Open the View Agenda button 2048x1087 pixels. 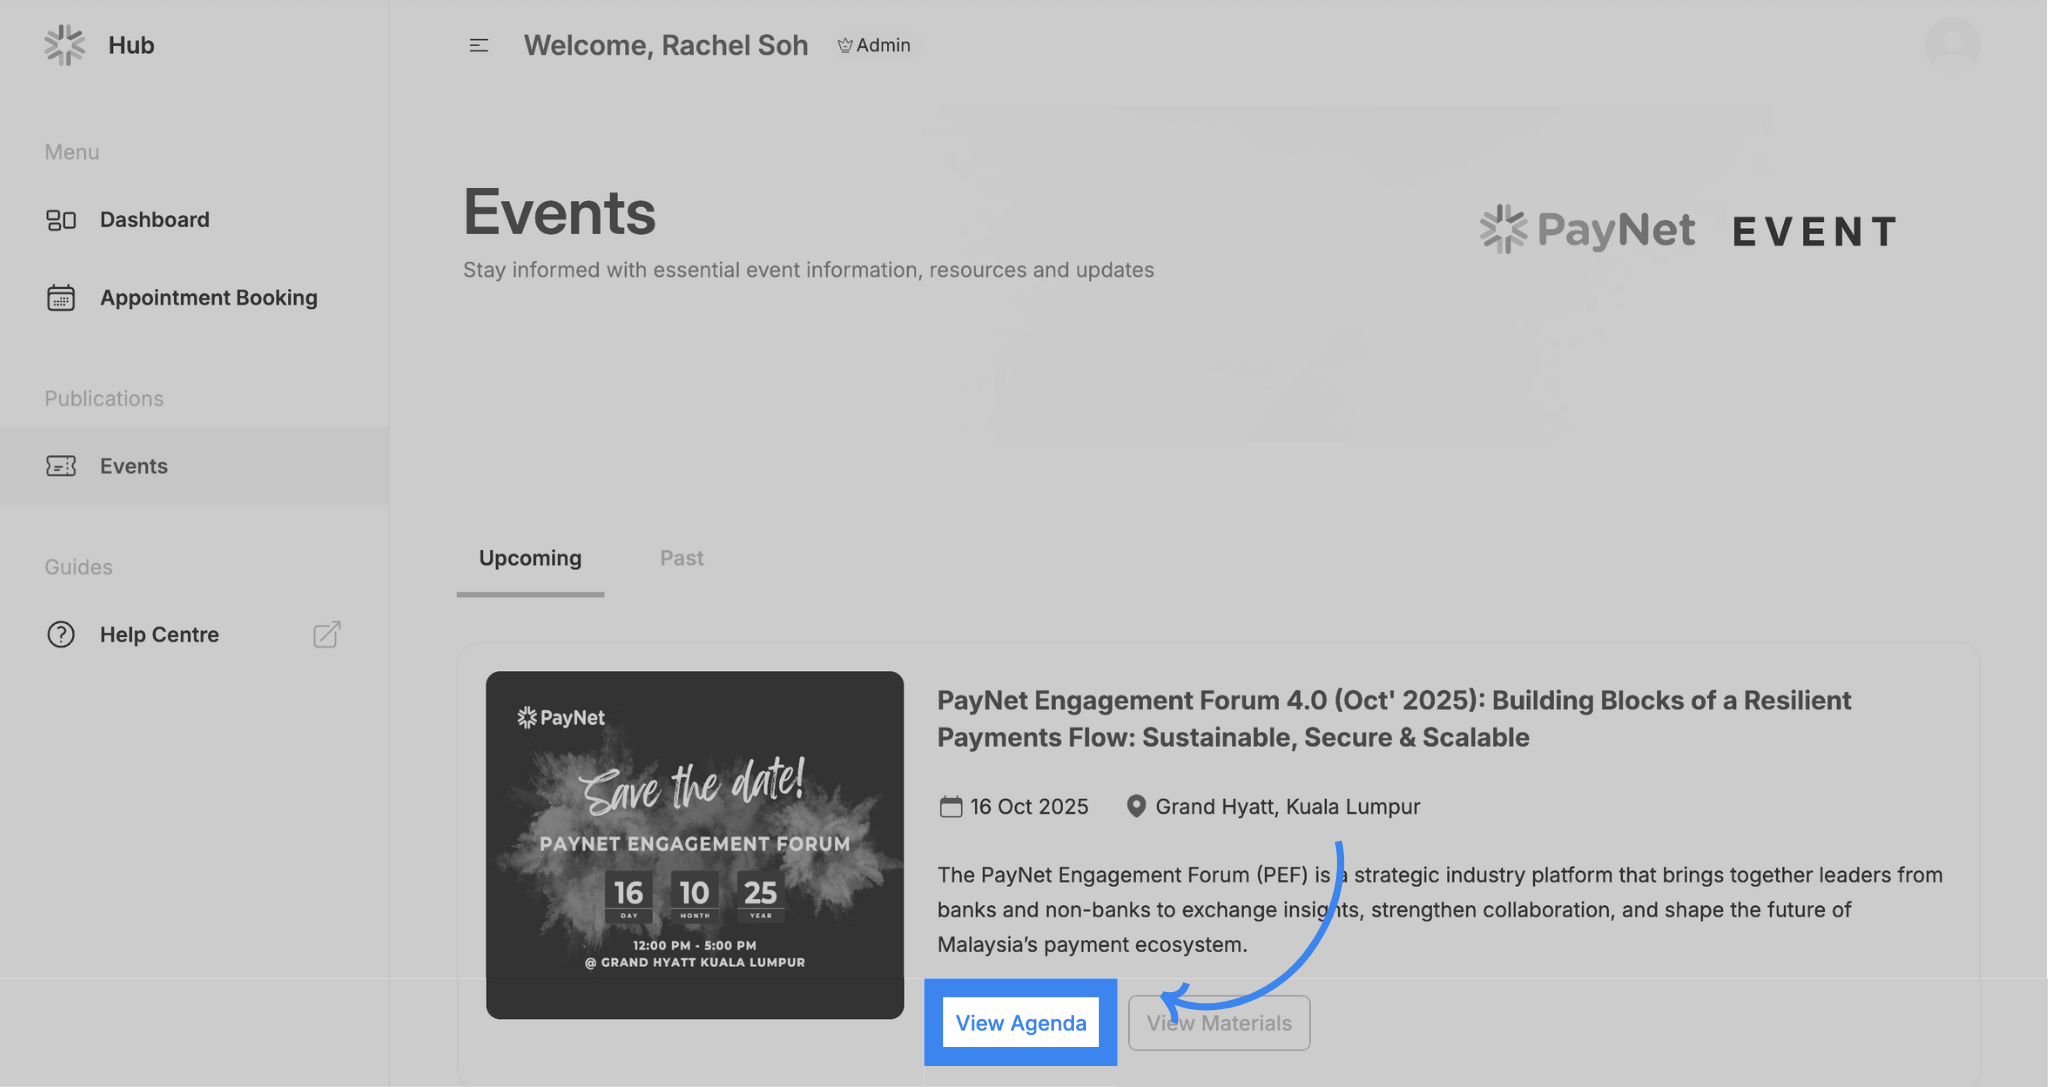tap(1020, 1022)
